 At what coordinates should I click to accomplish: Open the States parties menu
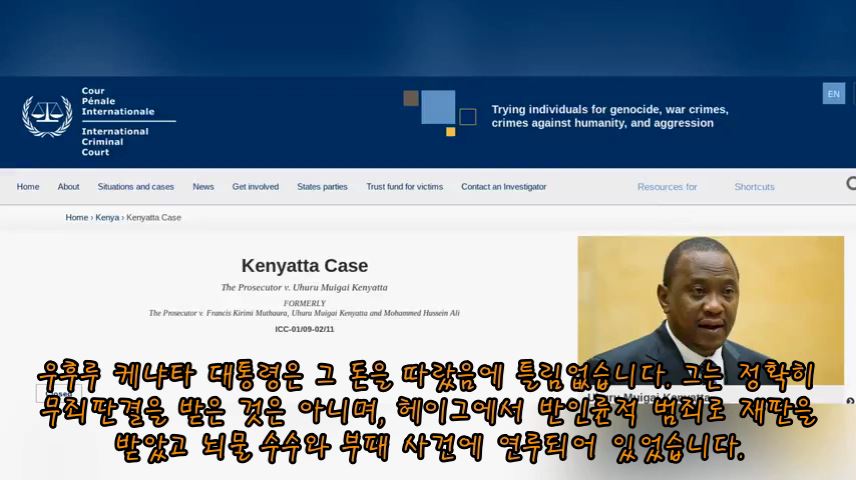(322, 186)
